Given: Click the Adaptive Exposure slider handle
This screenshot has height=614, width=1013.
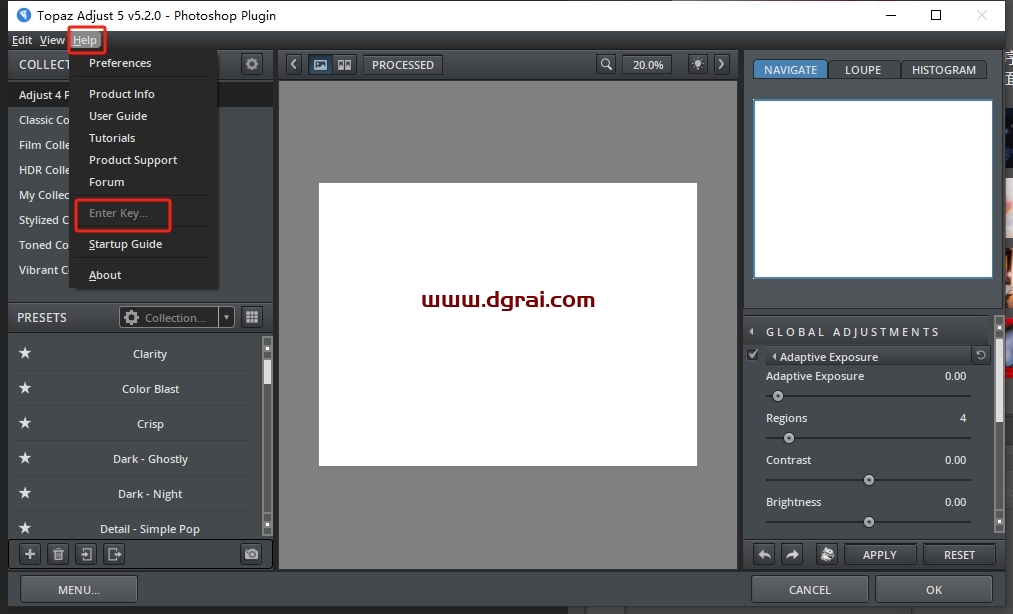Looking at the screenshot, I should coord(778,396).
